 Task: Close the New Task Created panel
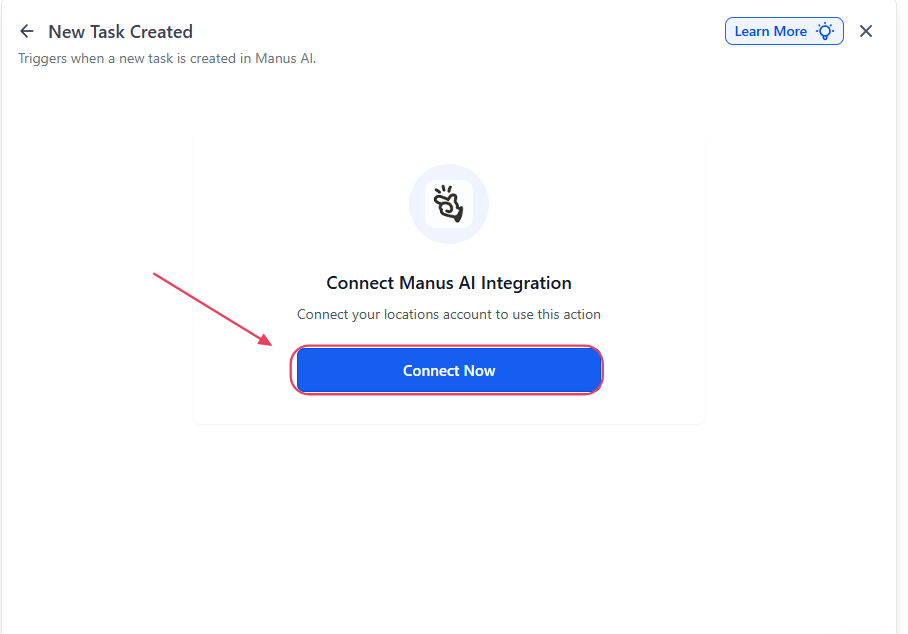[x=866, y=31]
